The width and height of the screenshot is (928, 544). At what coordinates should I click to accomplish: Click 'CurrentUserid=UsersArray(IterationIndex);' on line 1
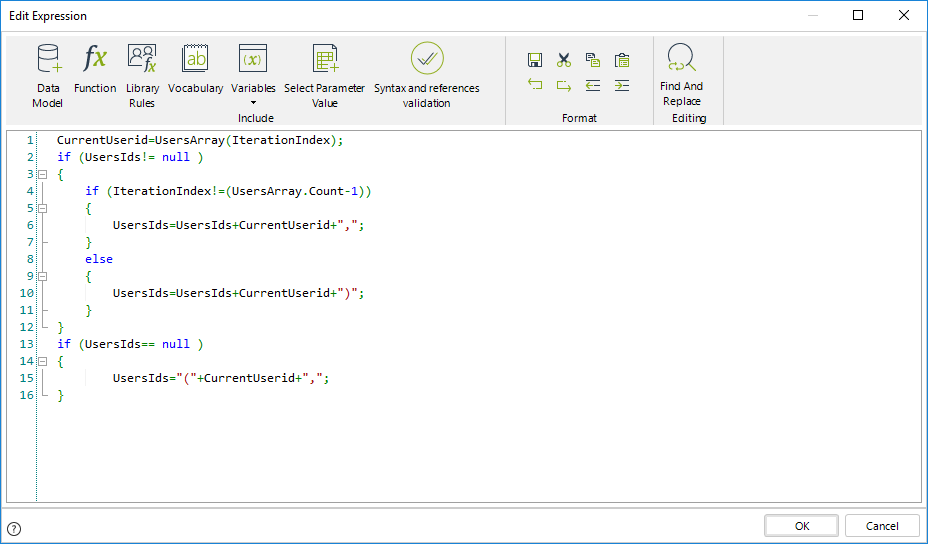(x=200, y=140)
